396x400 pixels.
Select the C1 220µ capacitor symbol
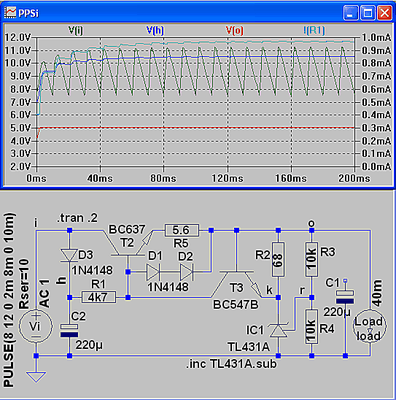click(345, 297)
